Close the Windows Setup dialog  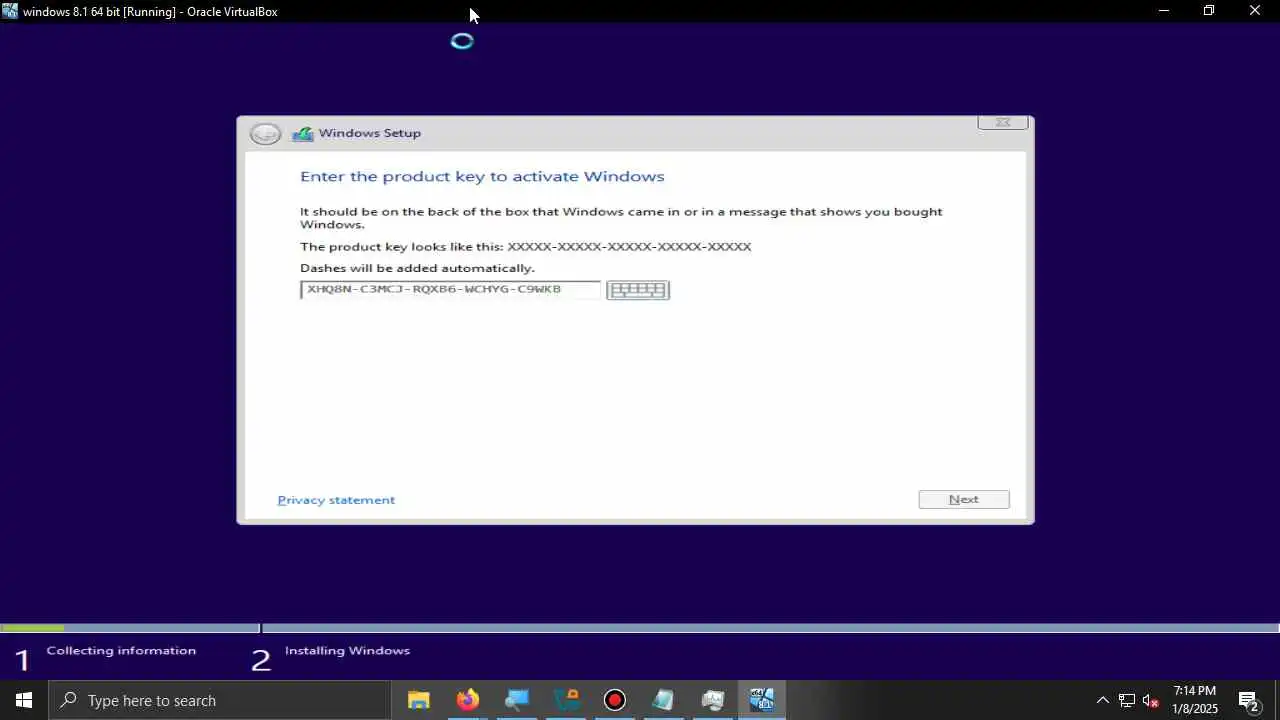point(1002,122)
